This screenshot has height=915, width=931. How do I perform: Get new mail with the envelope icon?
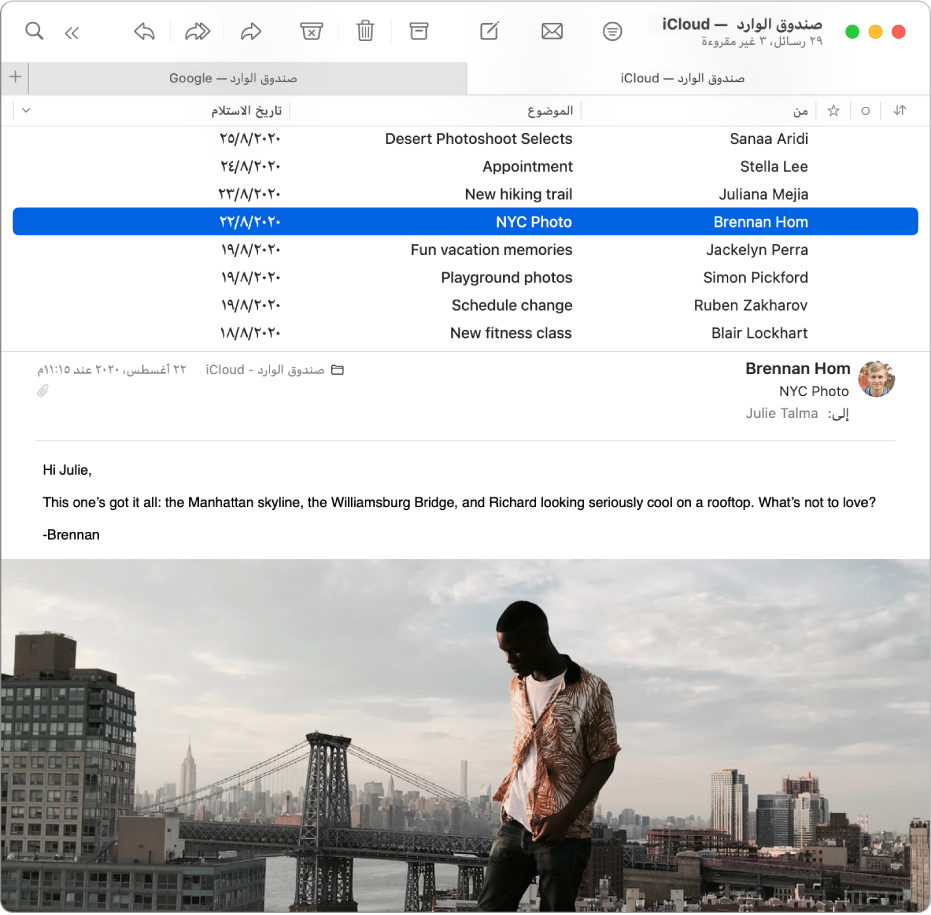click(552, 31)
